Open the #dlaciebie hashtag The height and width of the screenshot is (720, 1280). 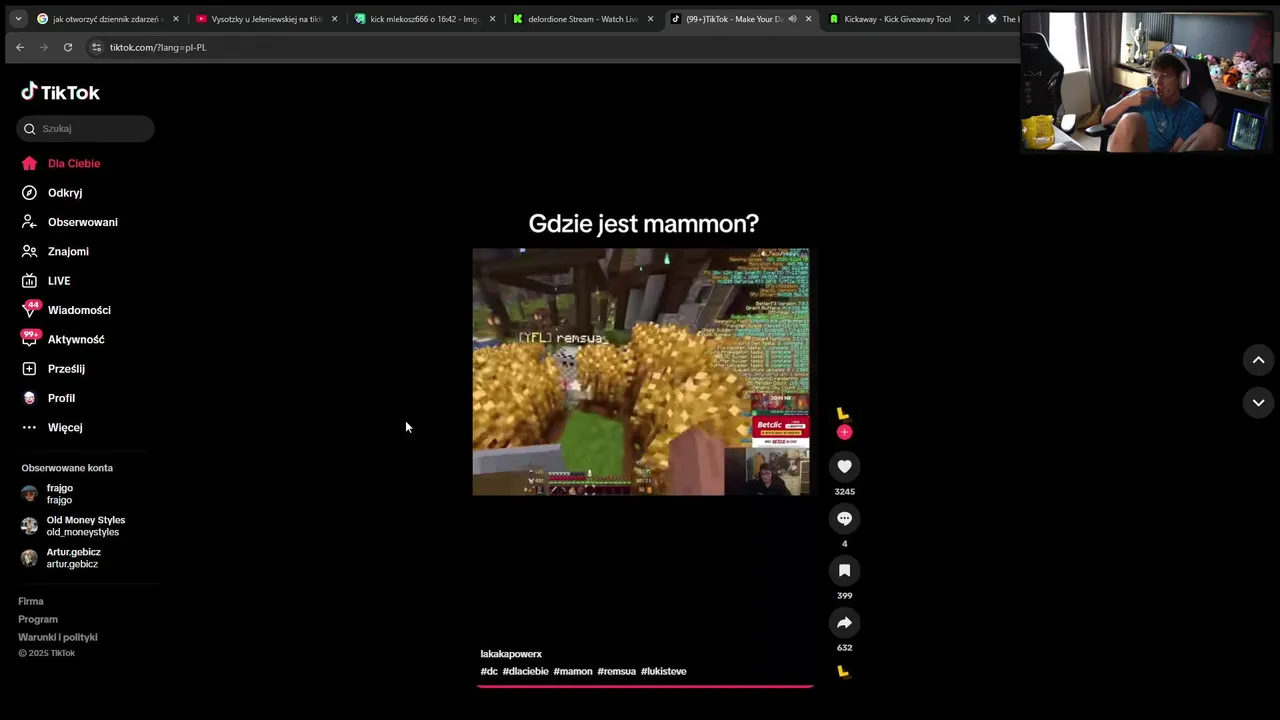526,671
